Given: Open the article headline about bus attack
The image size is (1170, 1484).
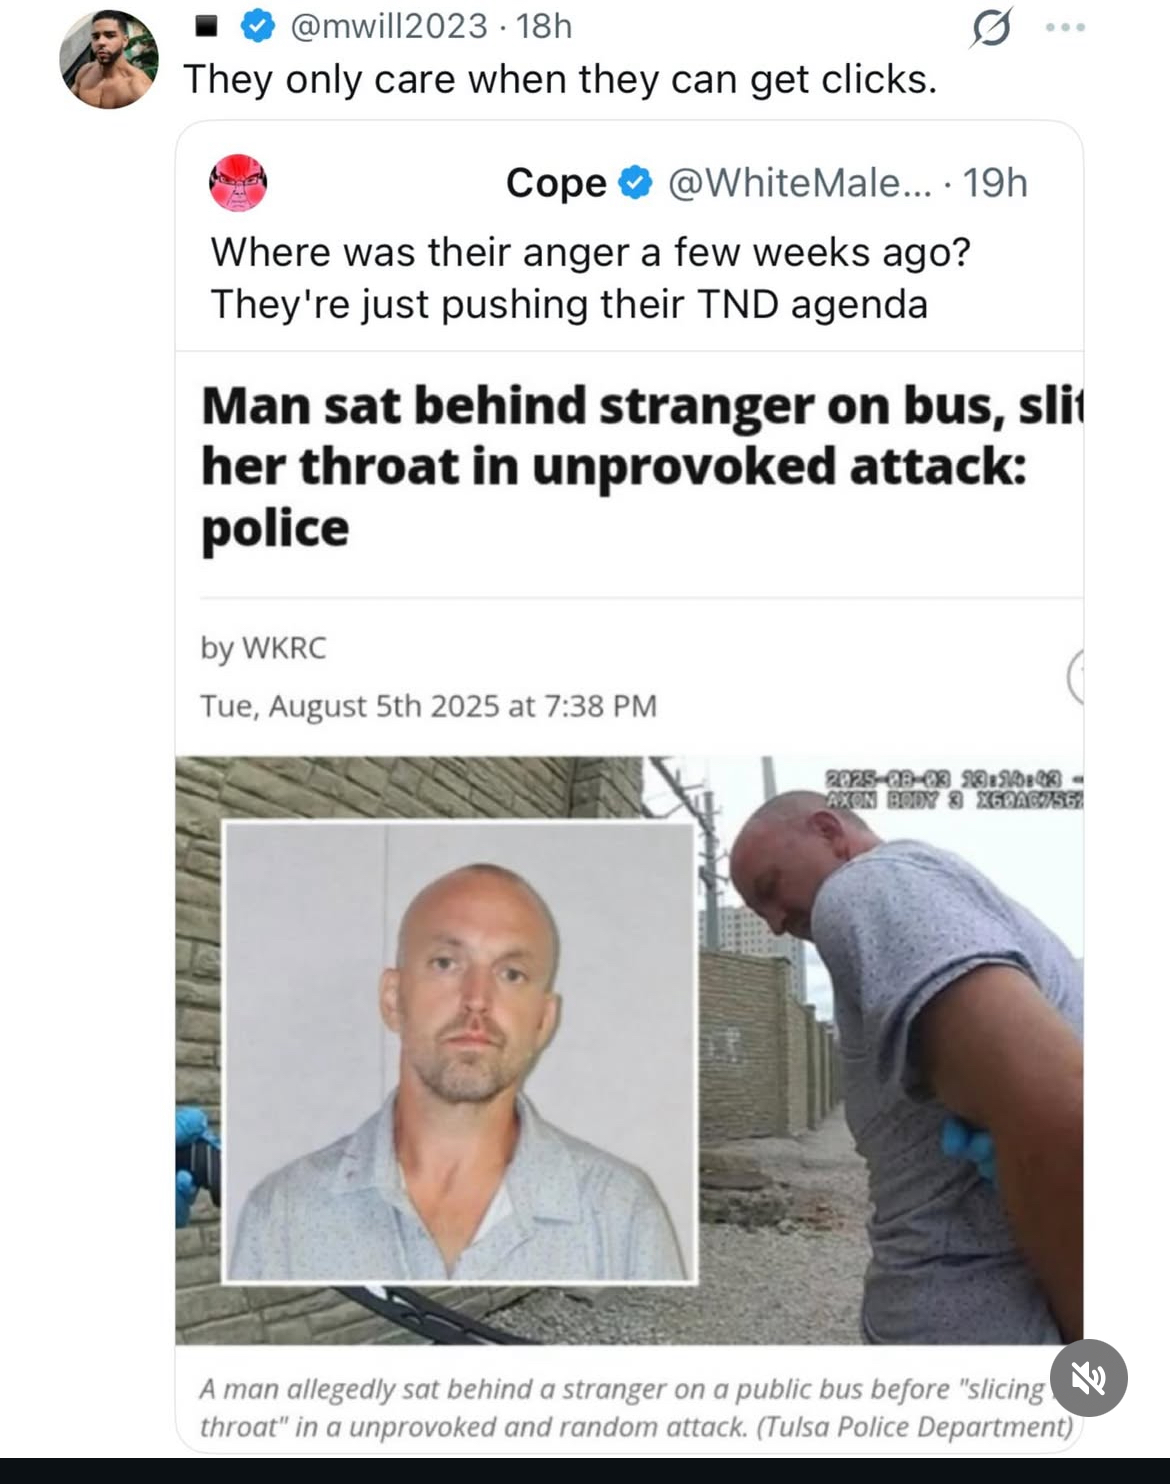Looking at the screenshot, I should click(x=640, y=467).
